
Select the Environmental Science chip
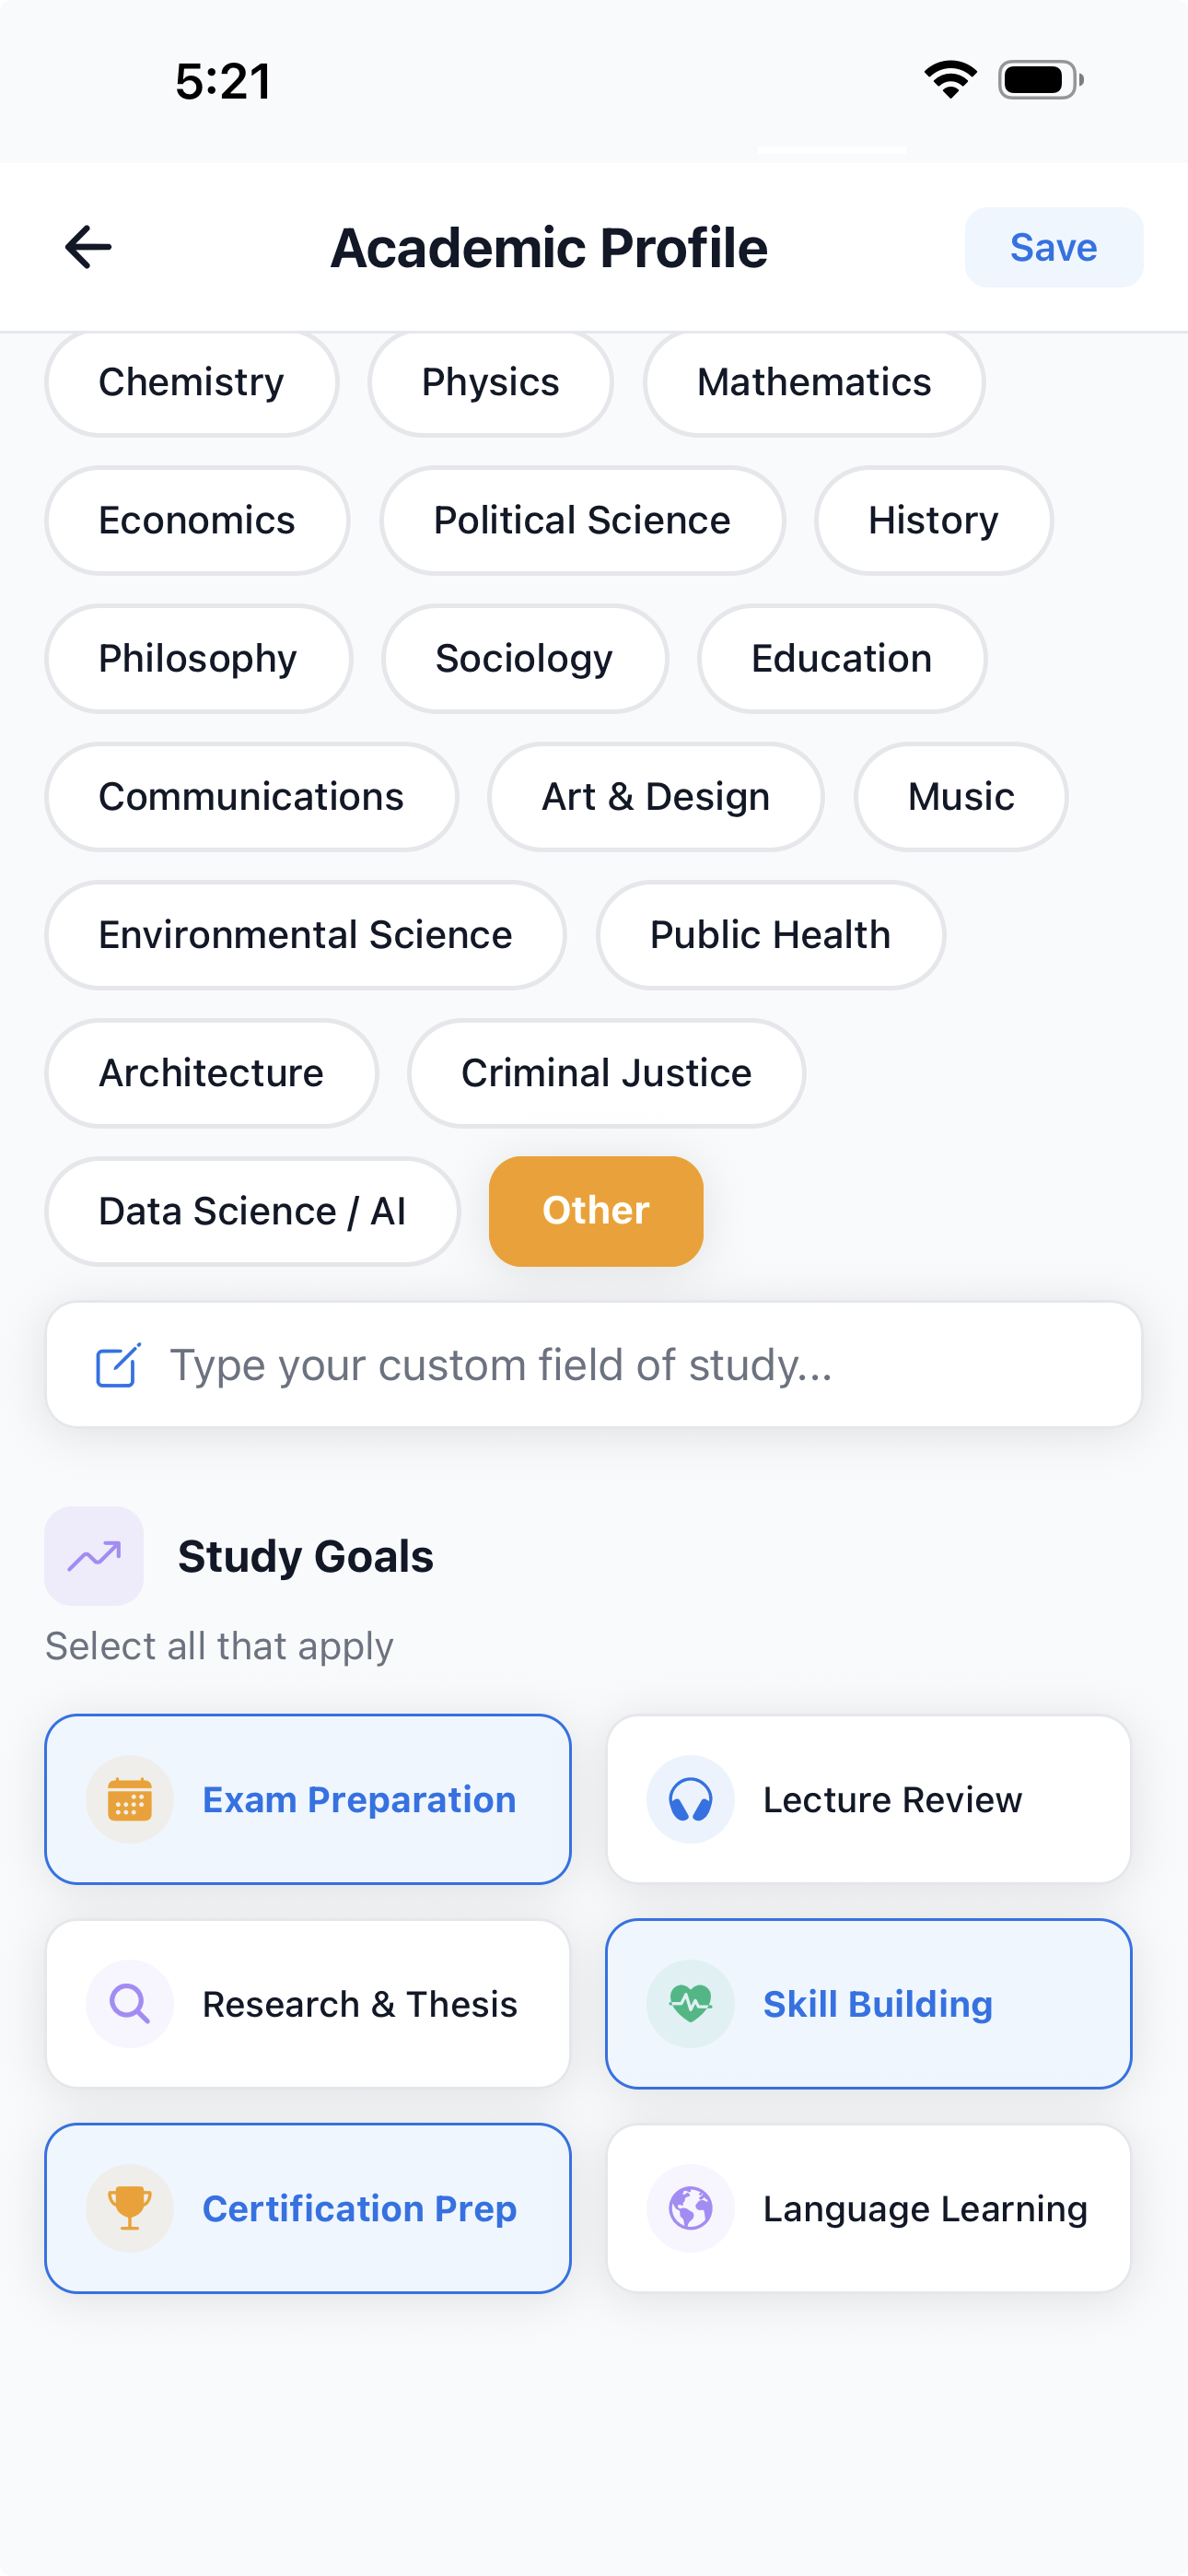[305, 934]
